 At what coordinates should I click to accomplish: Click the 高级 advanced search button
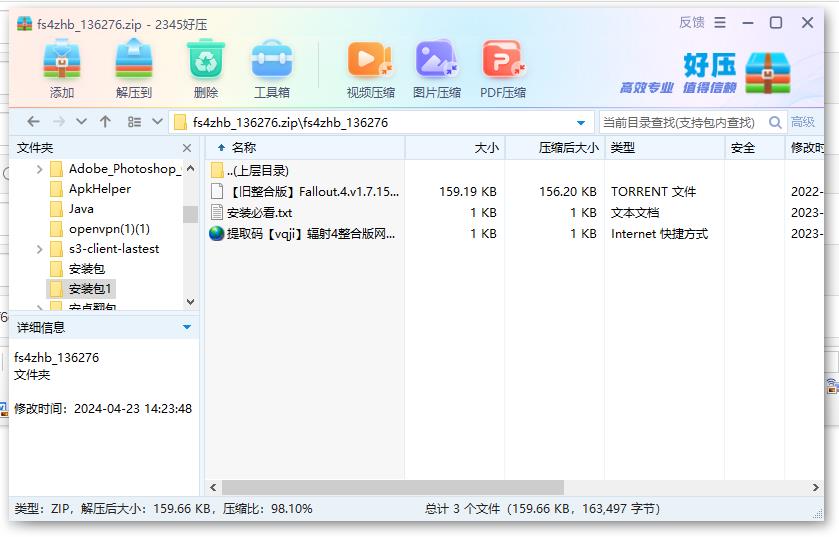(803, 122)
